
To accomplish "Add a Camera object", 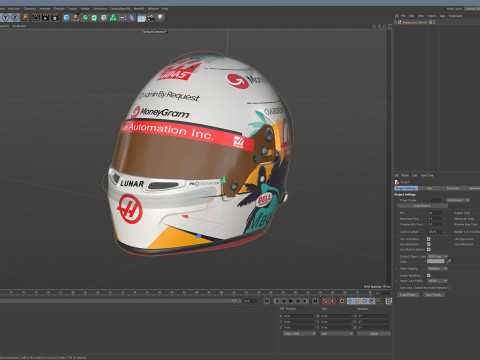I will pos(151,17).
